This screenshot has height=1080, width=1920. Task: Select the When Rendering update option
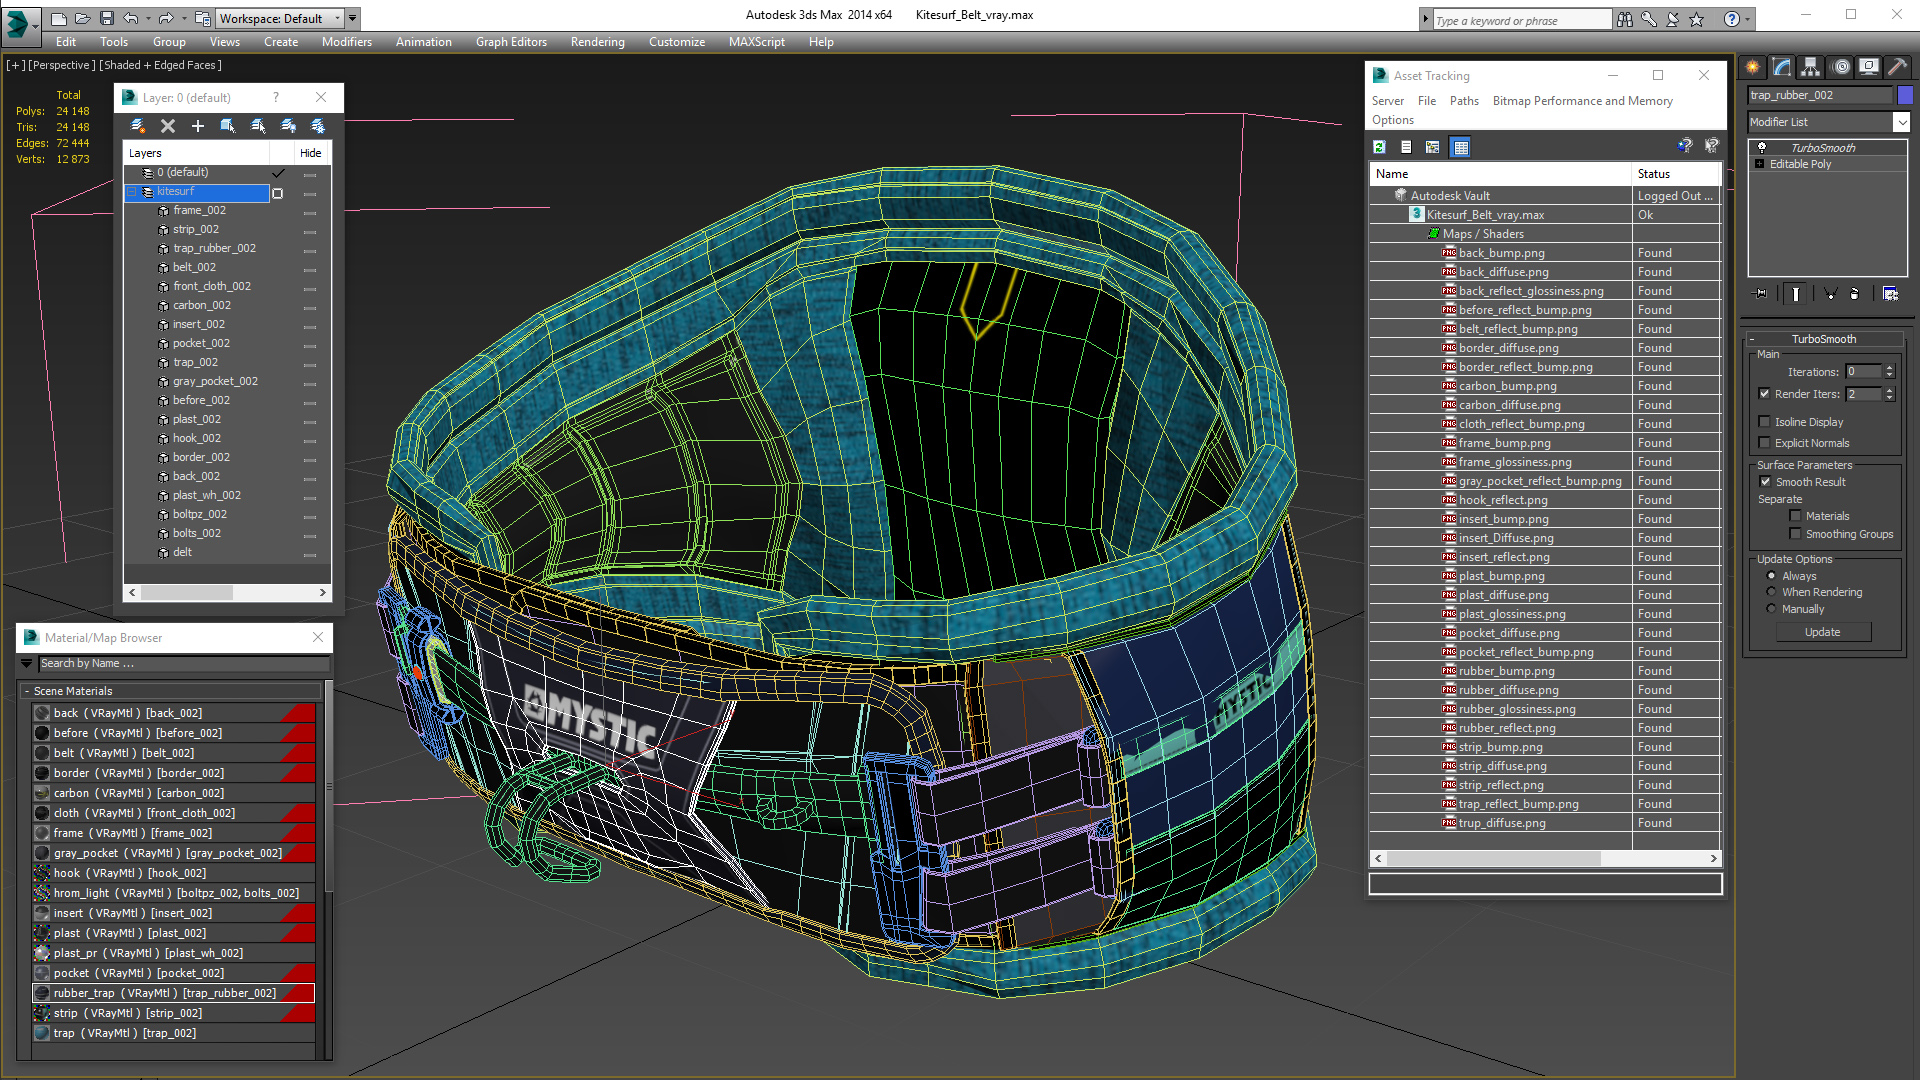coord(1771,592)
